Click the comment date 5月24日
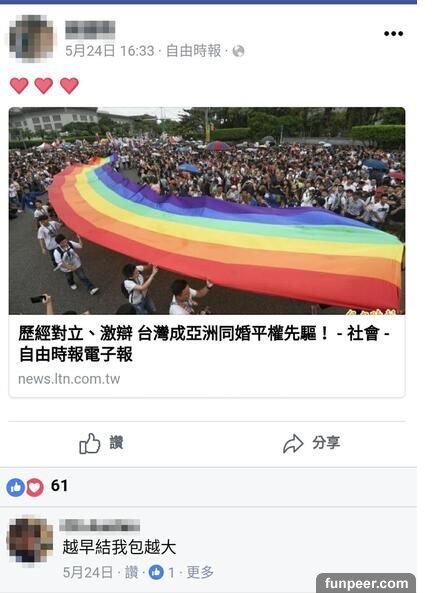This screenshot has height=593, width=436. click(88, 572)
